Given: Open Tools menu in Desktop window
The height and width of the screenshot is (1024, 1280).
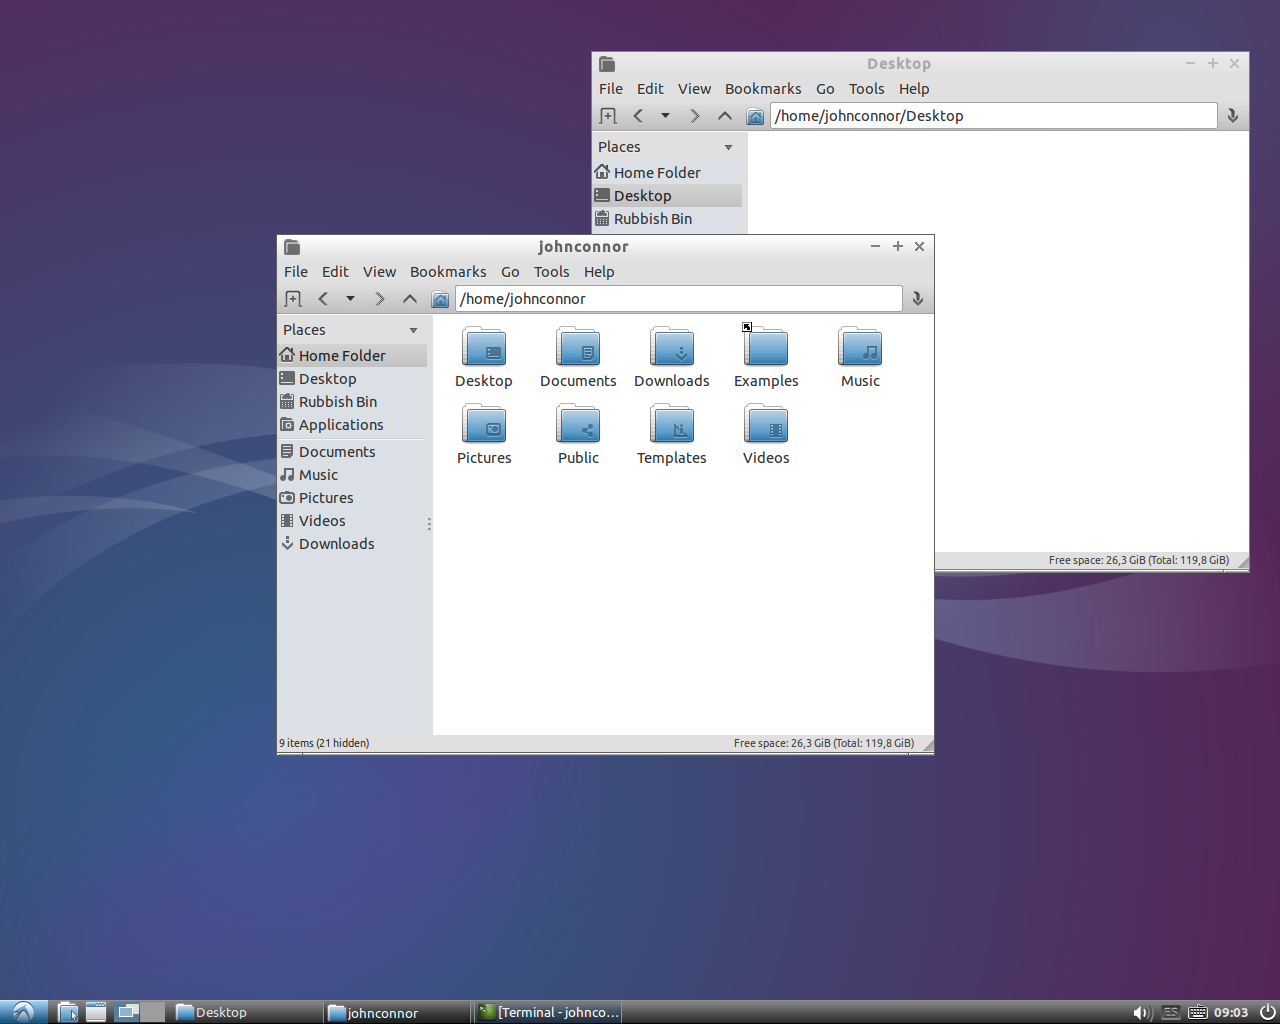Looking at the screenshot, I should 866,89.
